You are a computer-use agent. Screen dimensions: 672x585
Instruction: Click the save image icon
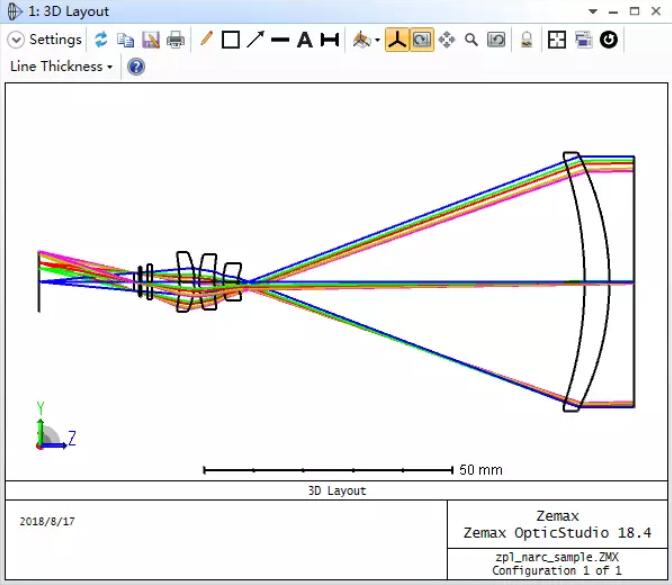pyautogui.click(x=150, y=40)
